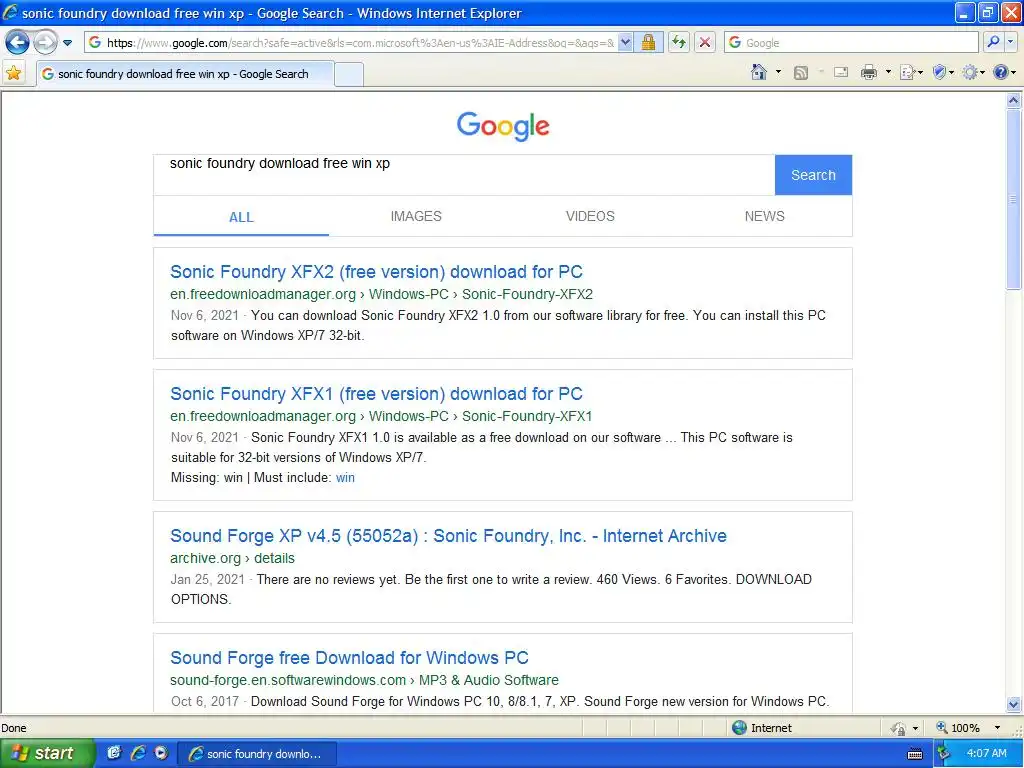Click the blue Search button
Viewport: 1024px width, 768px height.
(x=813, y=174)
